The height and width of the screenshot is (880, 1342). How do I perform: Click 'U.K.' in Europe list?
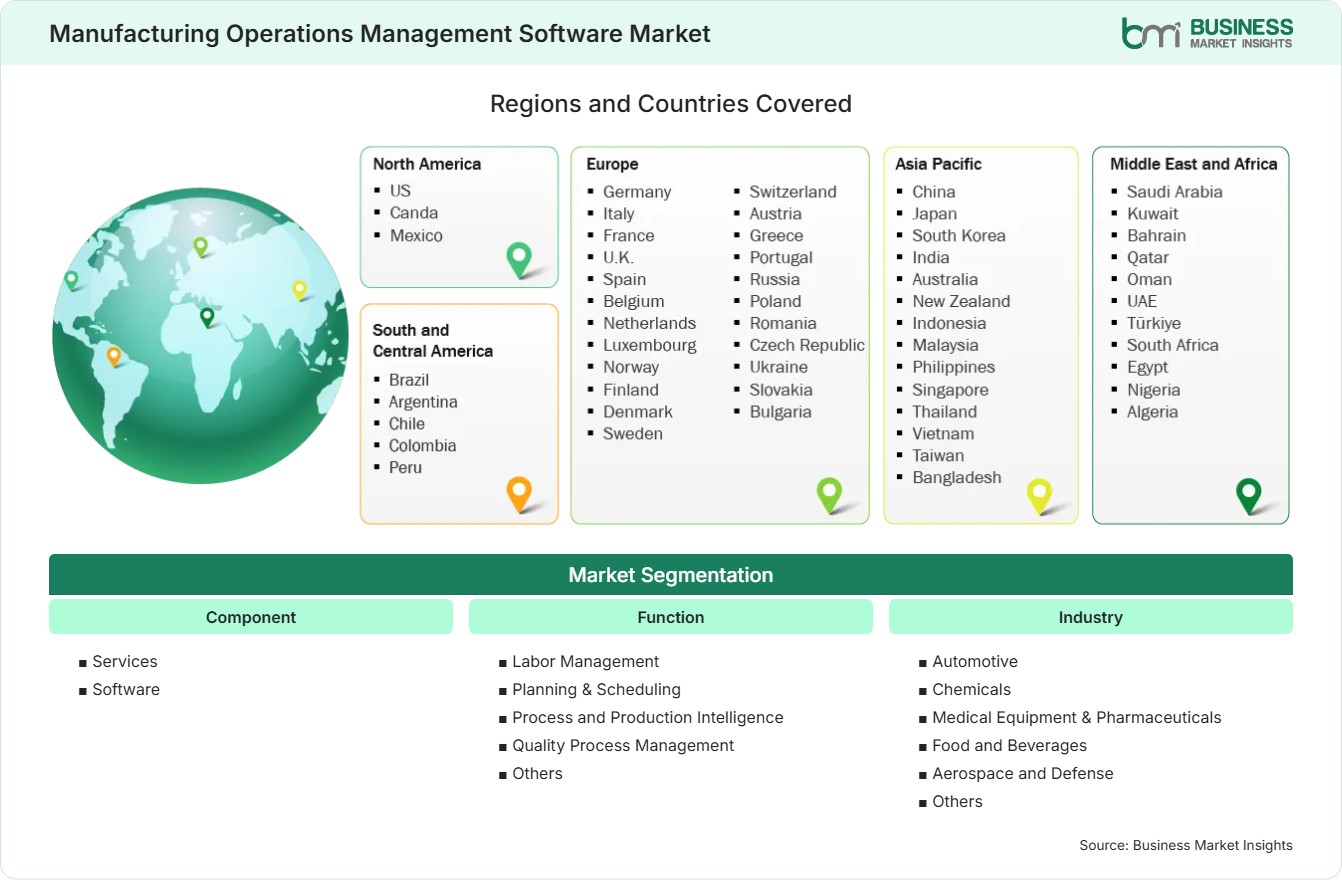click(x=618, y=257)
